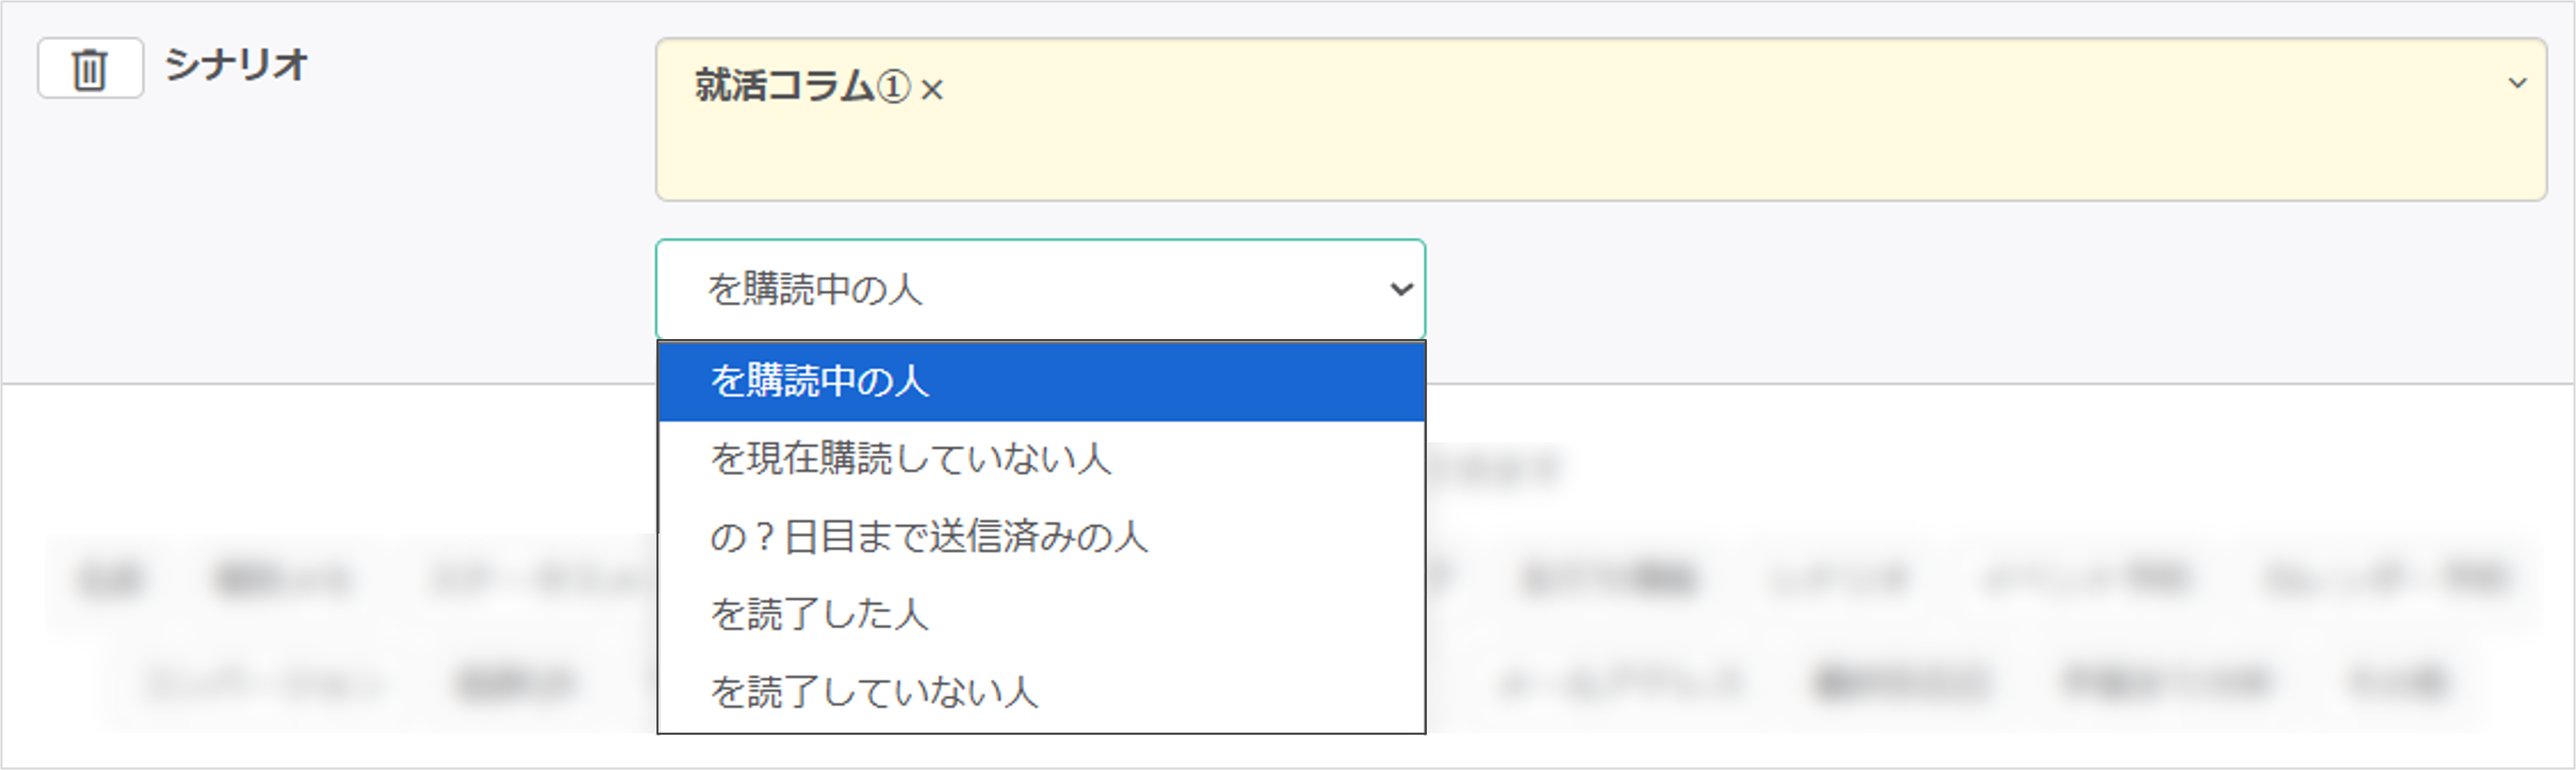Deselect scenario 就活コラム① via its × mark
The height and width of the screenshot is (770, 2576).
932,91
